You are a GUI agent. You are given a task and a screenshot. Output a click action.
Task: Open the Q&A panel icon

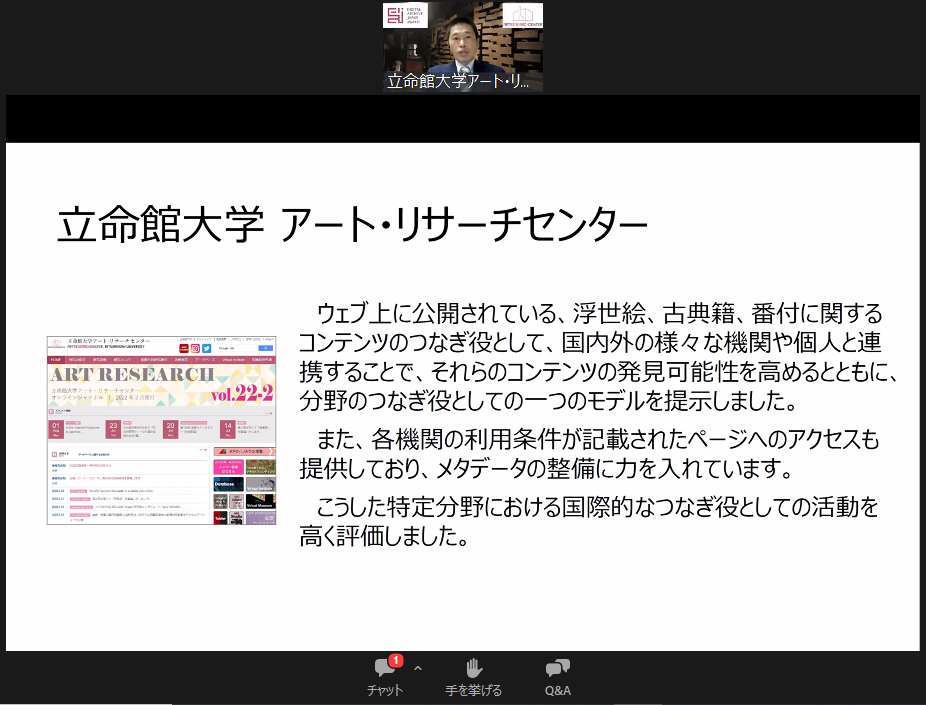557,667
